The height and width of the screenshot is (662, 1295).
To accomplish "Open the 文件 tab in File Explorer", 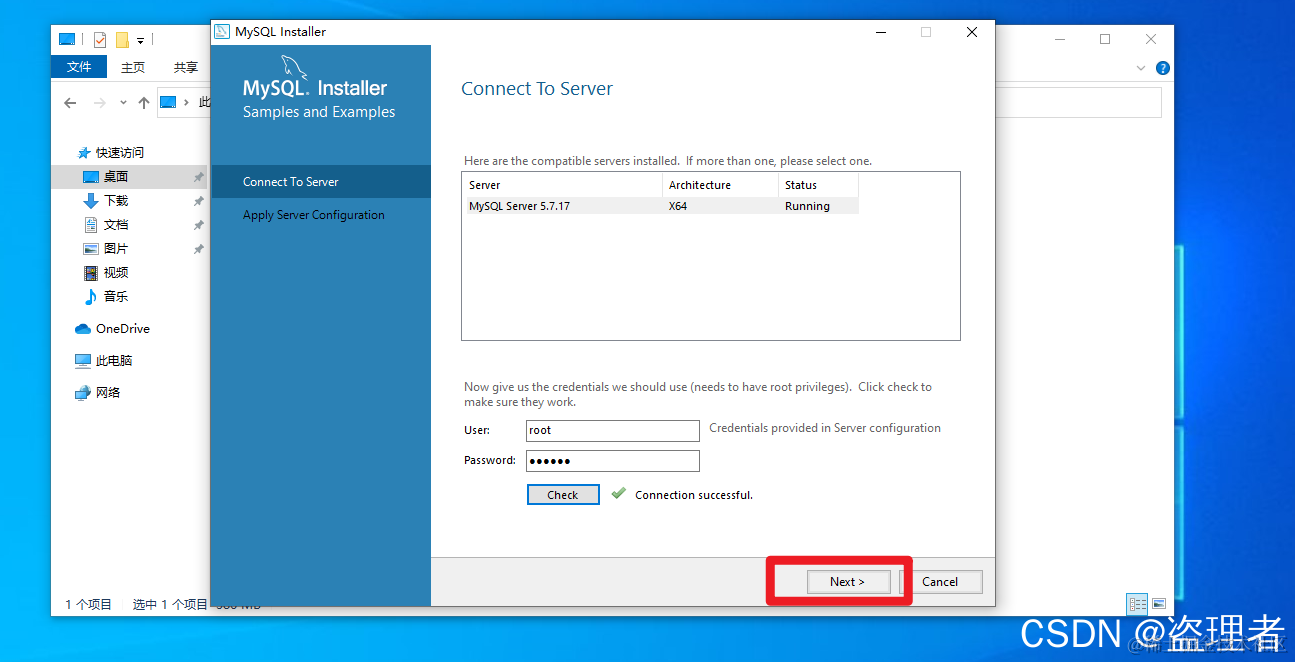I will 79,67.
